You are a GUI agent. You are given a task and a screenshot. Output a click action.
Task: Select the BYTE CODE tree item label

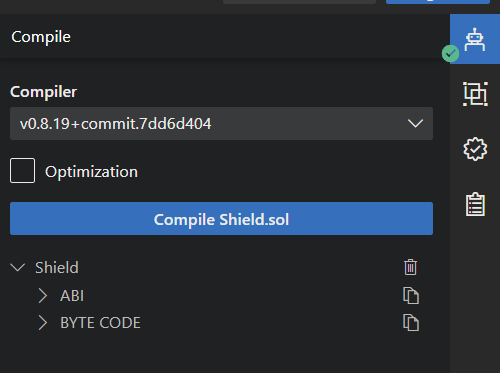pyautogui.click(x=100, y=323)
